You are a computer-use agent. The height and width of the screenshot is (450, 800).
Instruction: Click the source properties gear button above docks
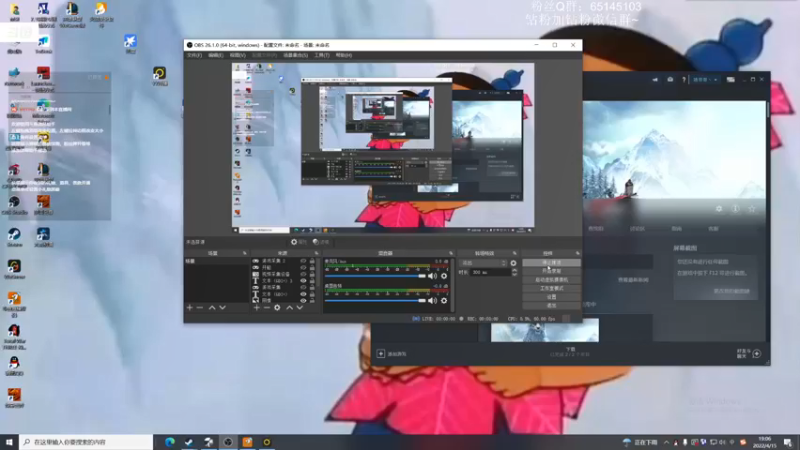click(298, 242)
